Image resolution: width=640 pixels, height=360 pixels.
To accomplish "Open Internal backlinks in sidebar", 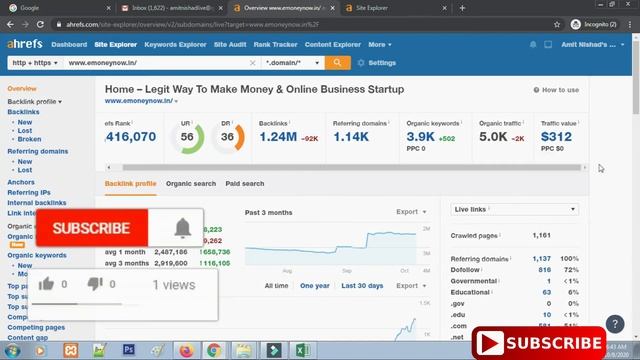I will [x=37, y=203].
